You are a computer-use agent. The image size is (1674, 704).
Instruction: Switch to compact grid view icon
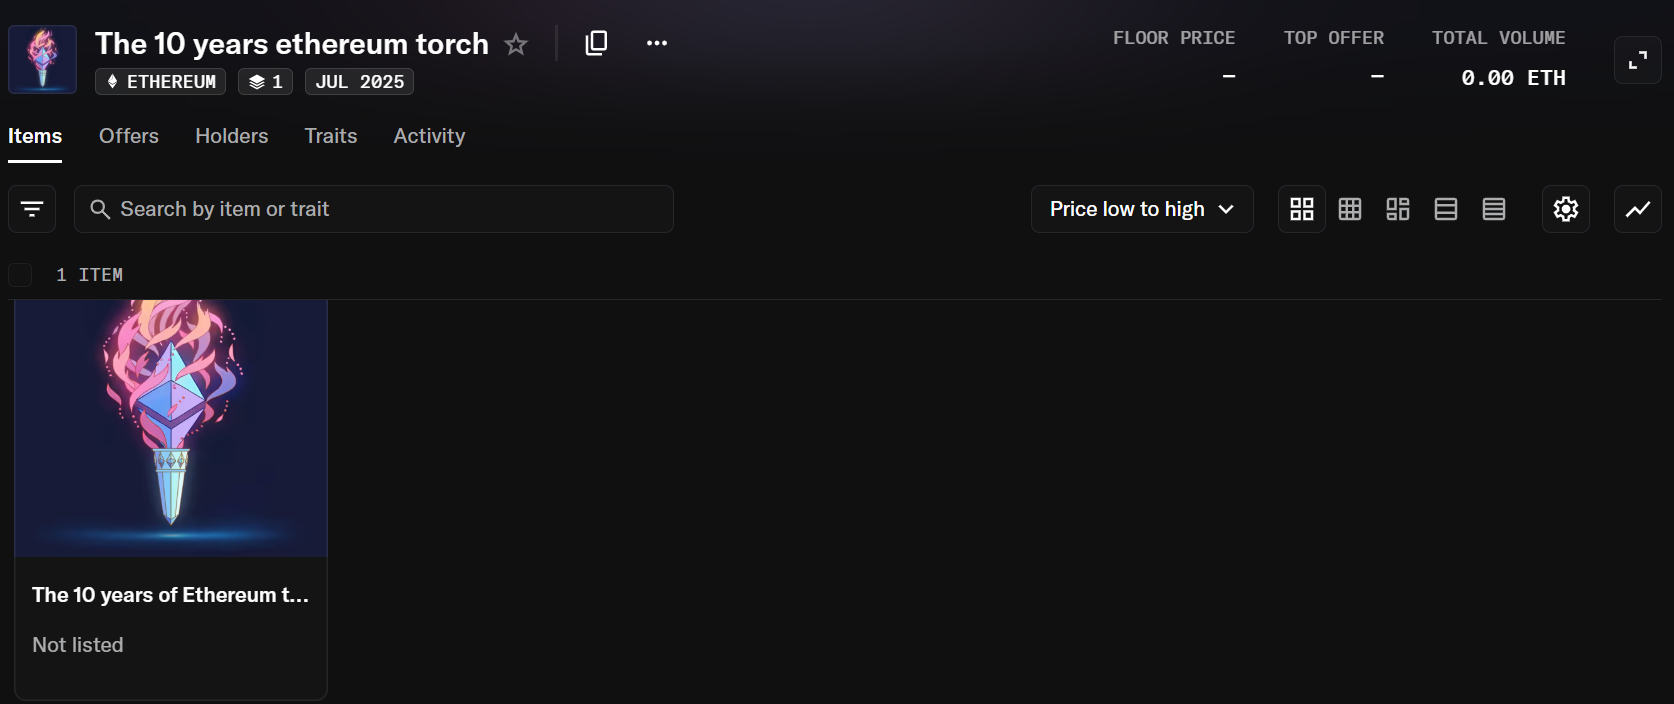[1350, 209]
